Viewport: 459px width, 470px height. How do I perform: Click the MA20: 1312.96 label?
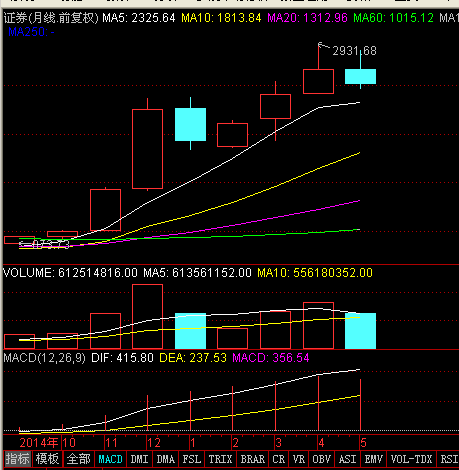tap(307, 18)
